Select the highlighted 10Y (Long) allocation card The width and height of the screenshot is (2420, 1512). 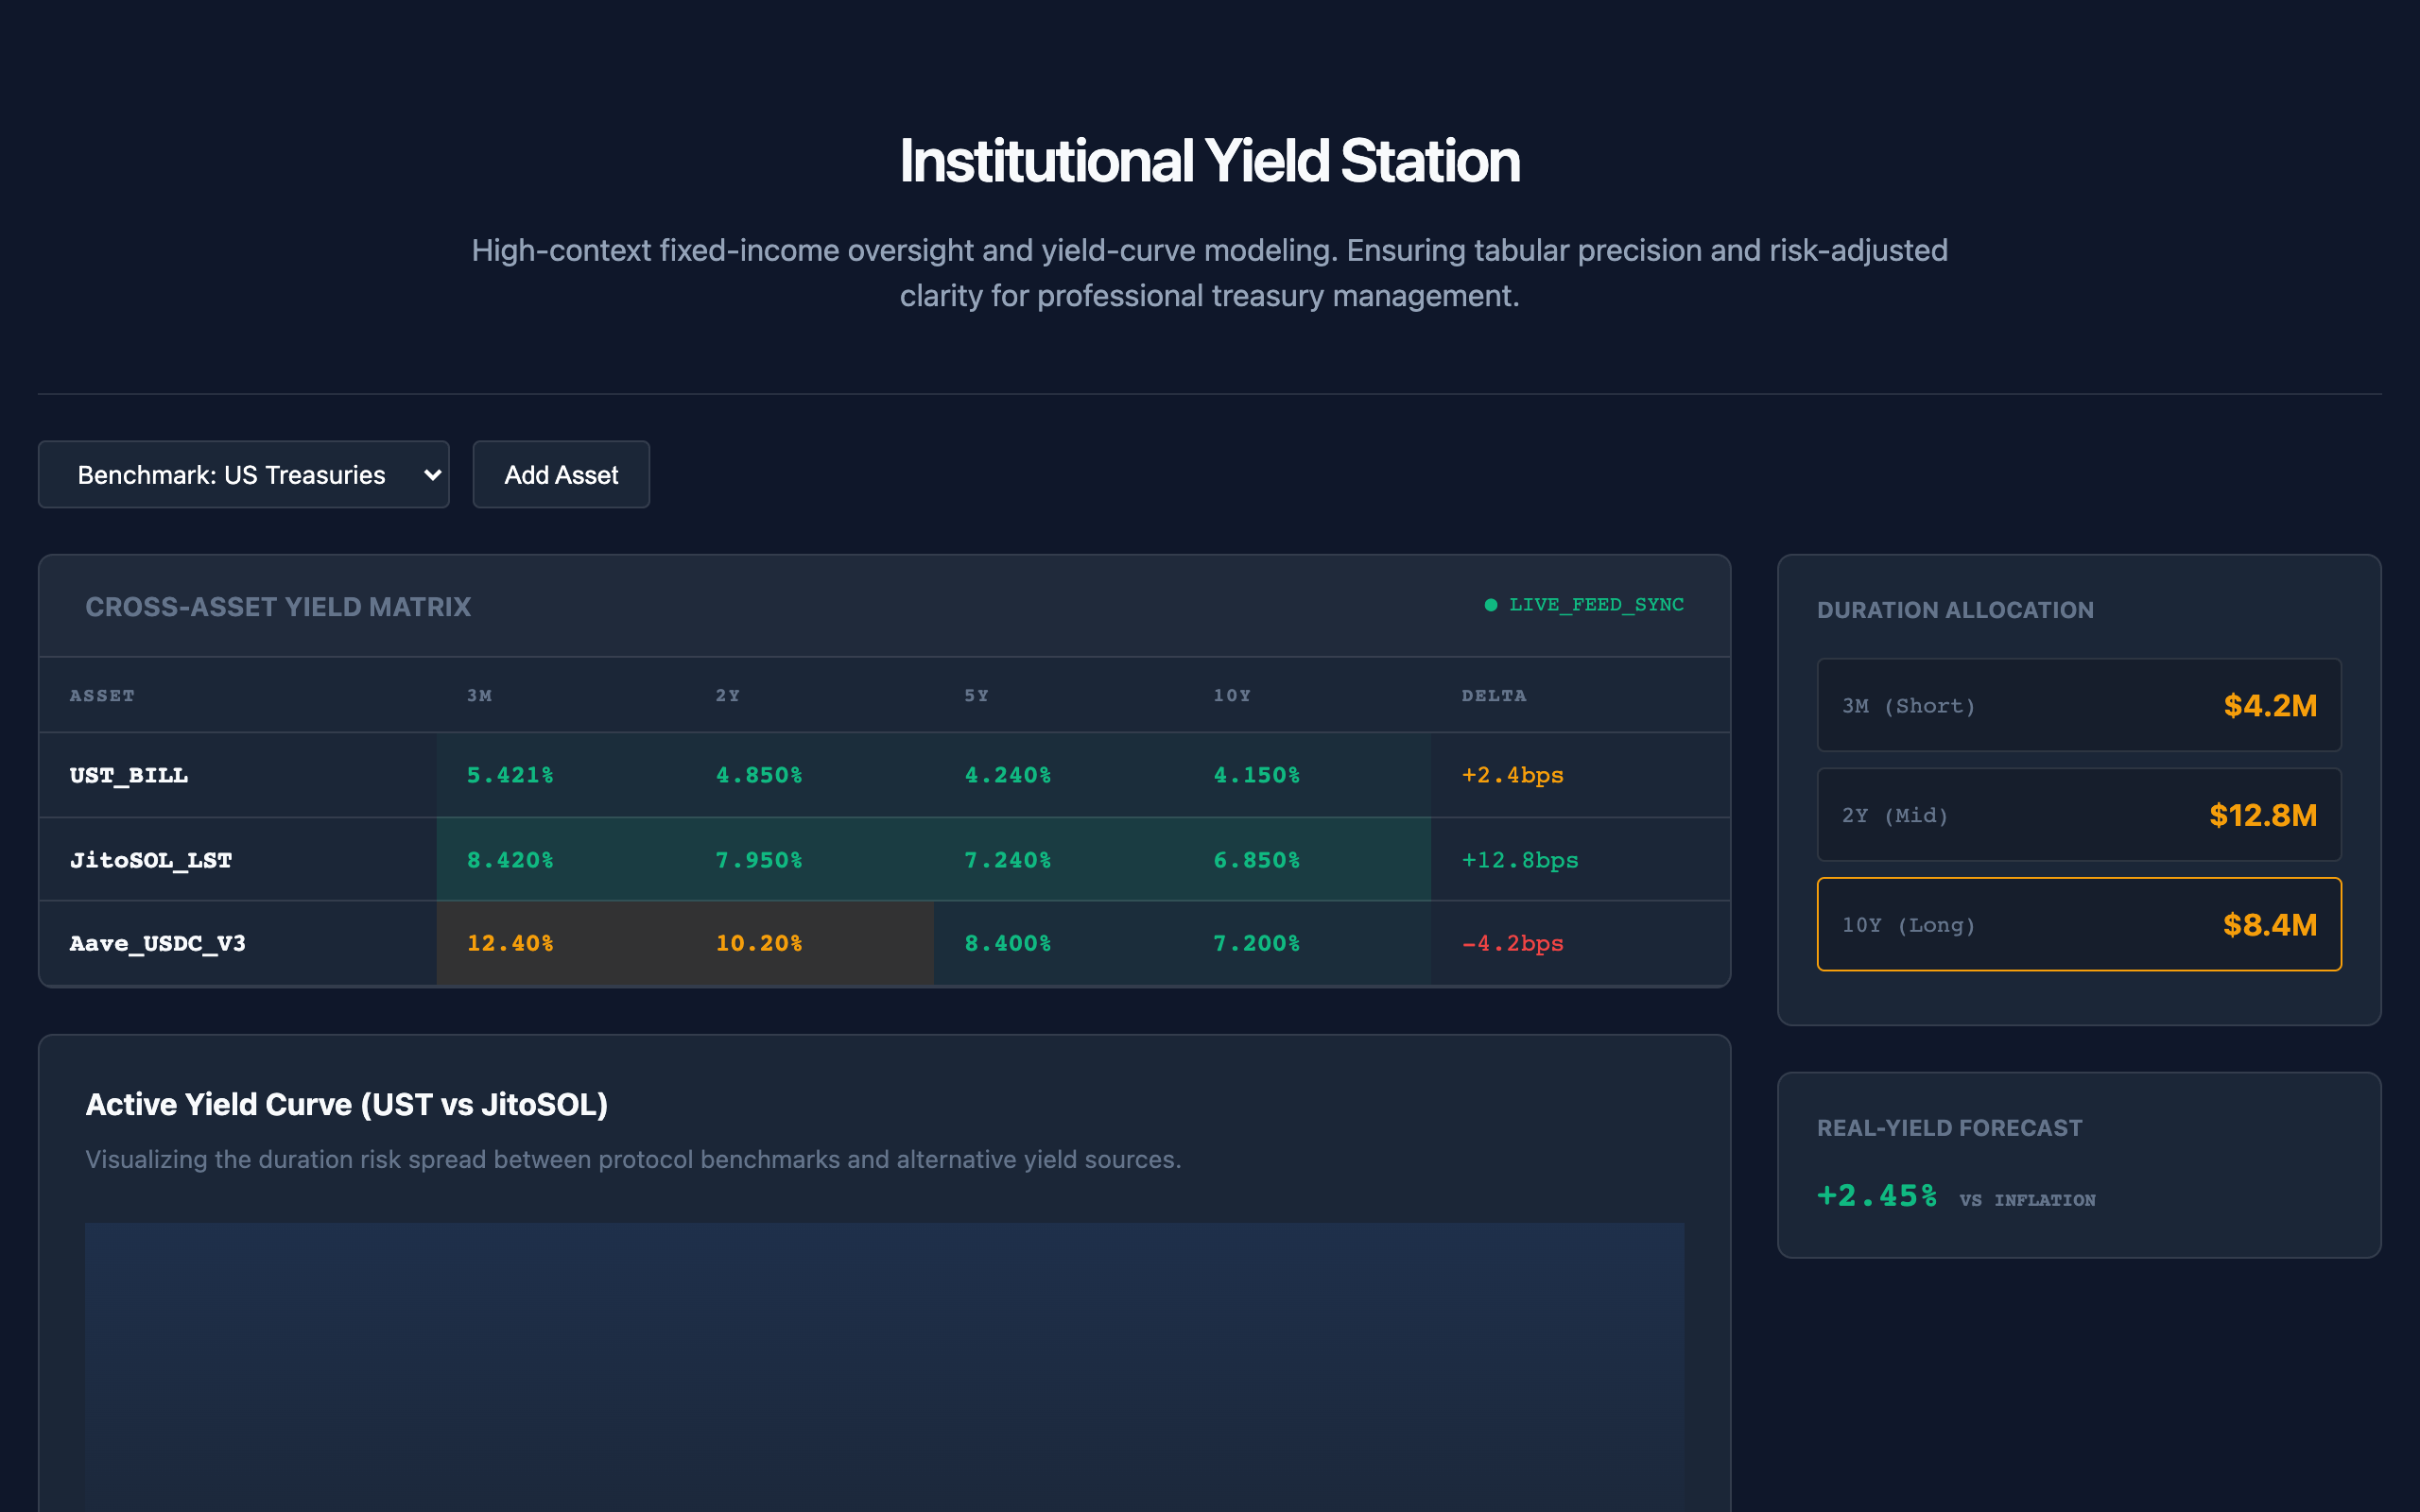tap(2078, 924)
